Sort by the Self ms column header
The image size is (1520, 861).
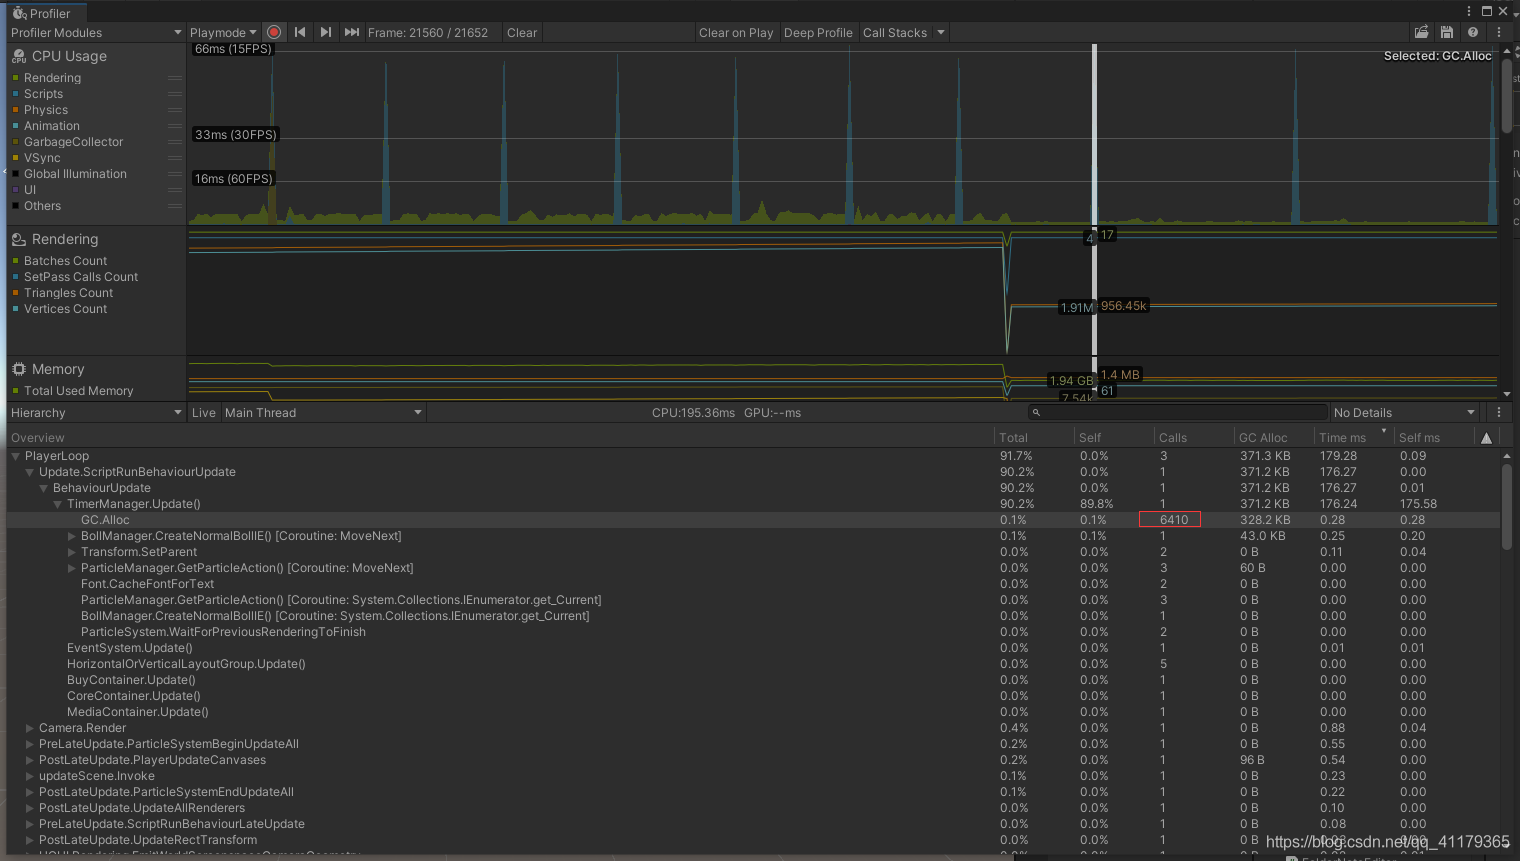point(1434,438)
